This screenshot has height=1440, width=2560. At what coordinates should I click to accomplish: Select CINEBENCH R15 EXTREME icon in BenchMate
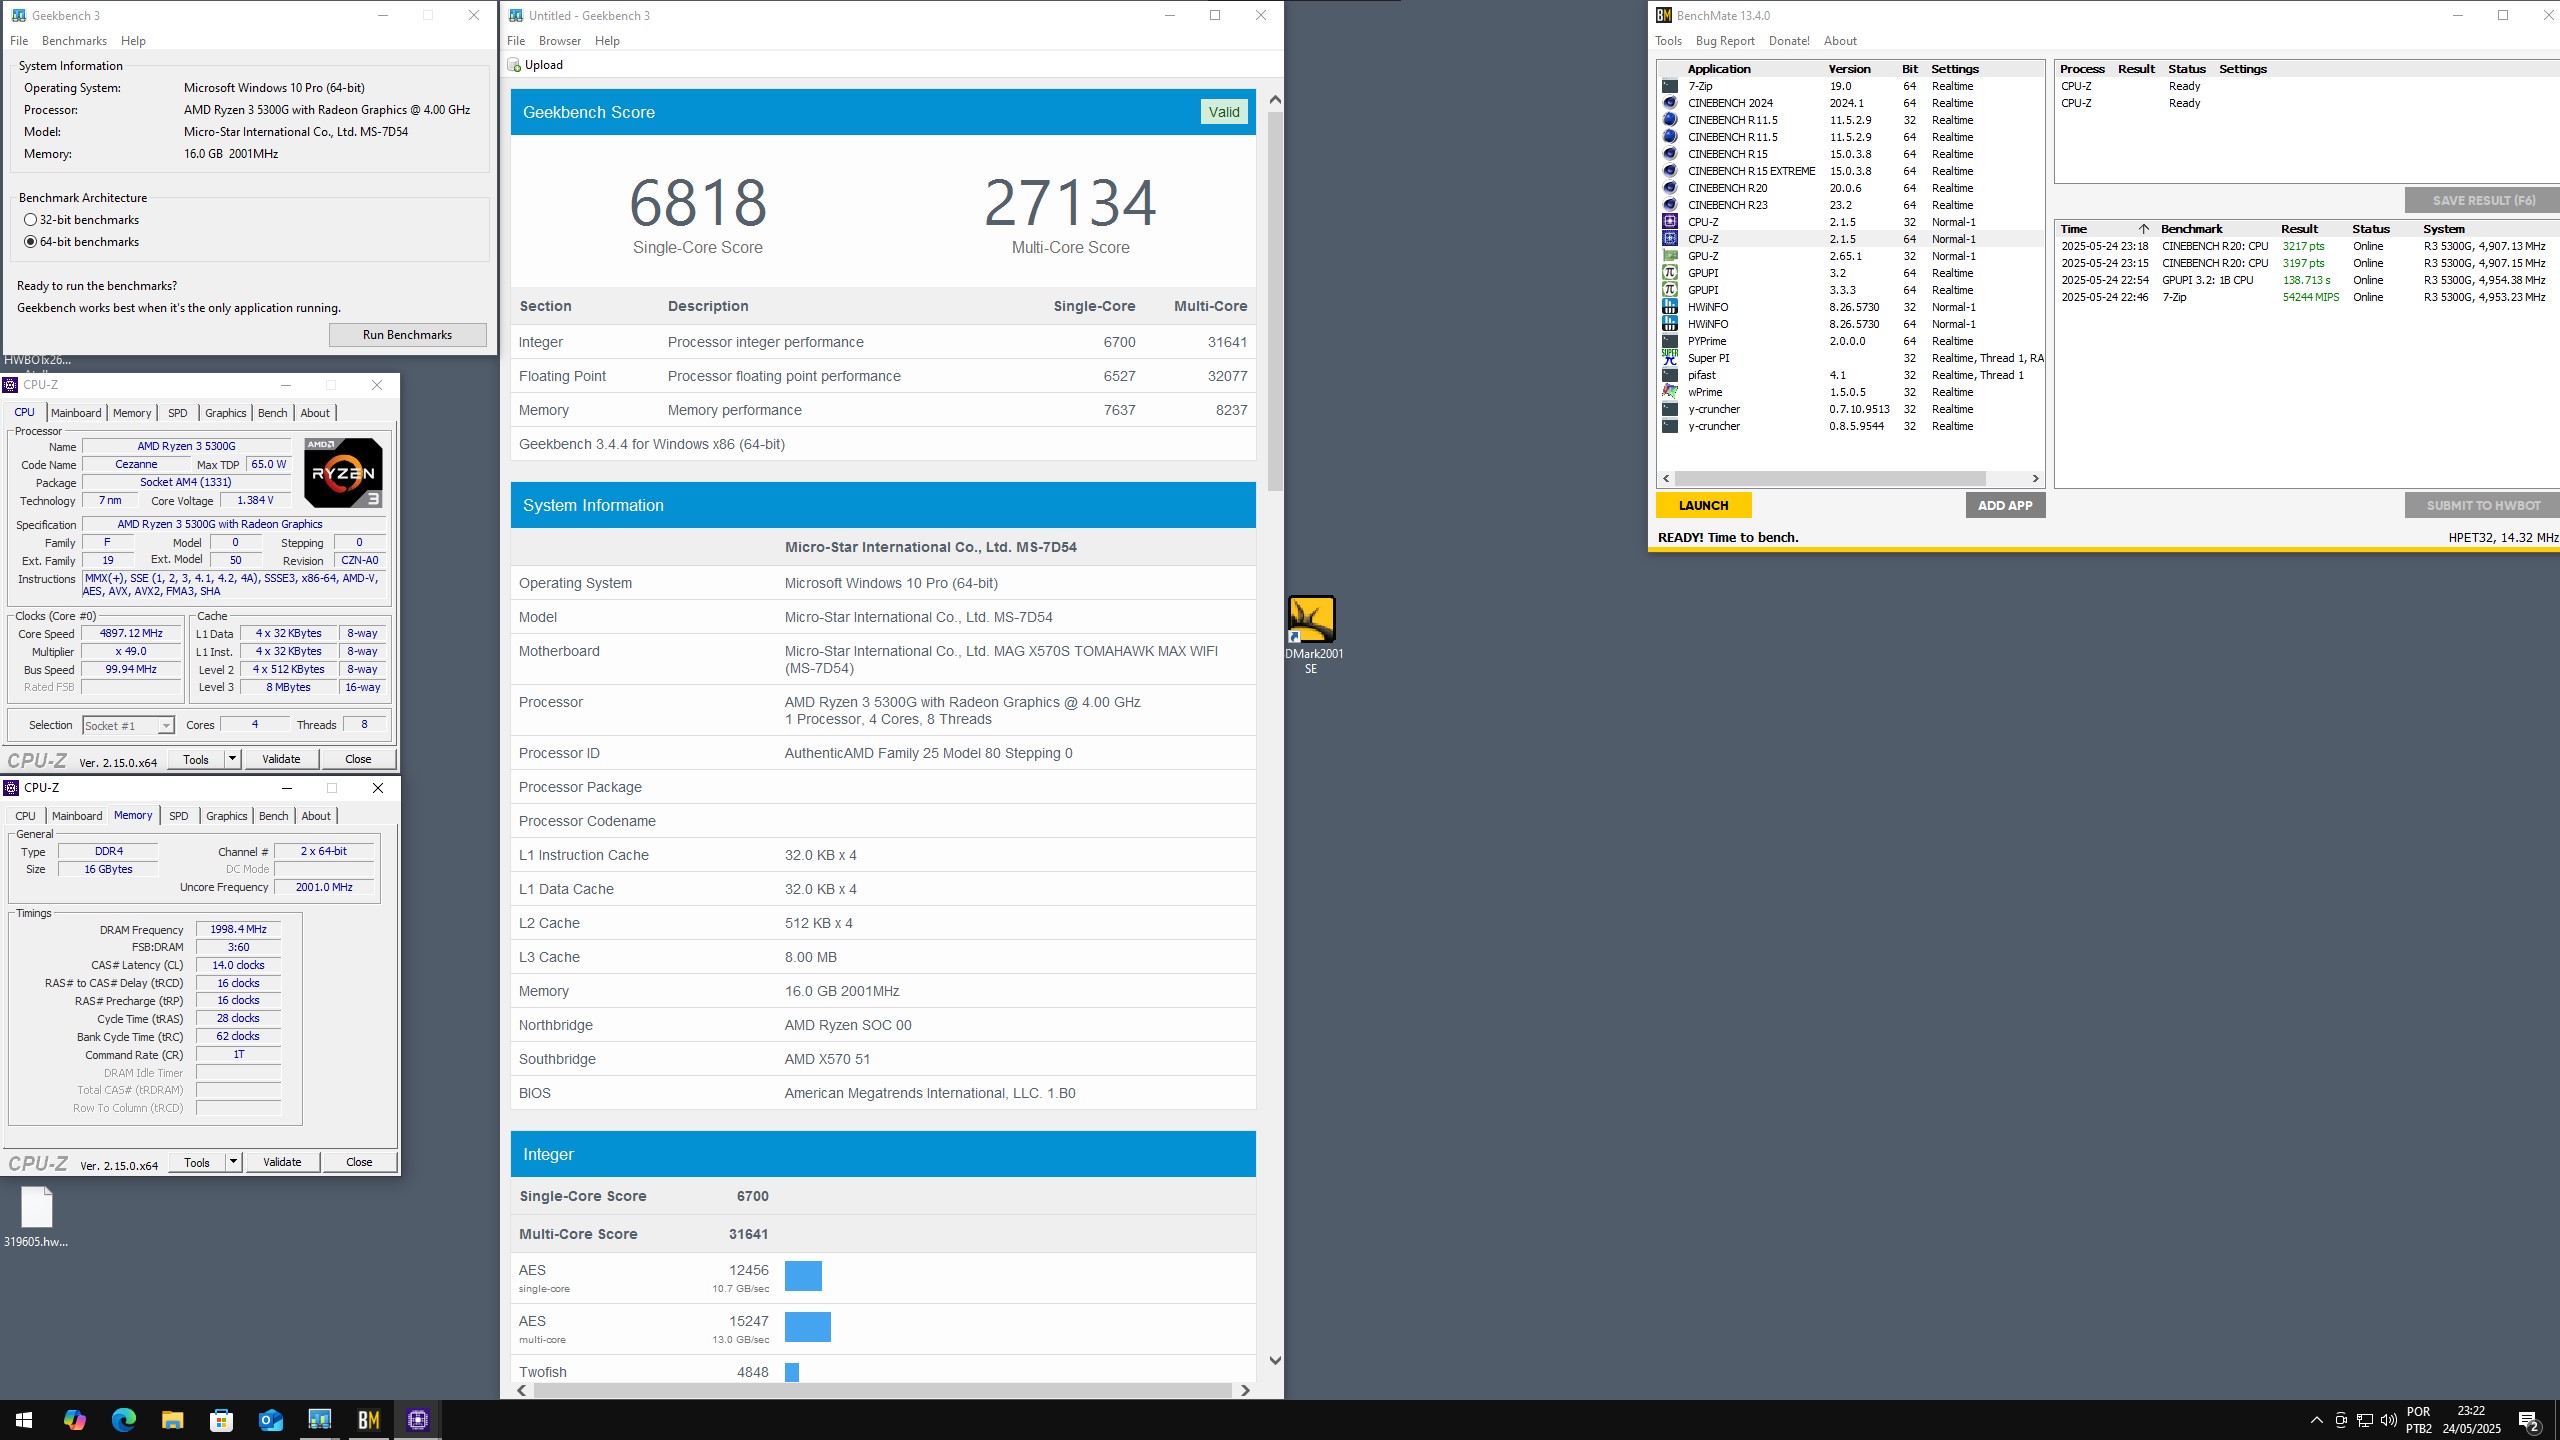tap(1669, 171)
